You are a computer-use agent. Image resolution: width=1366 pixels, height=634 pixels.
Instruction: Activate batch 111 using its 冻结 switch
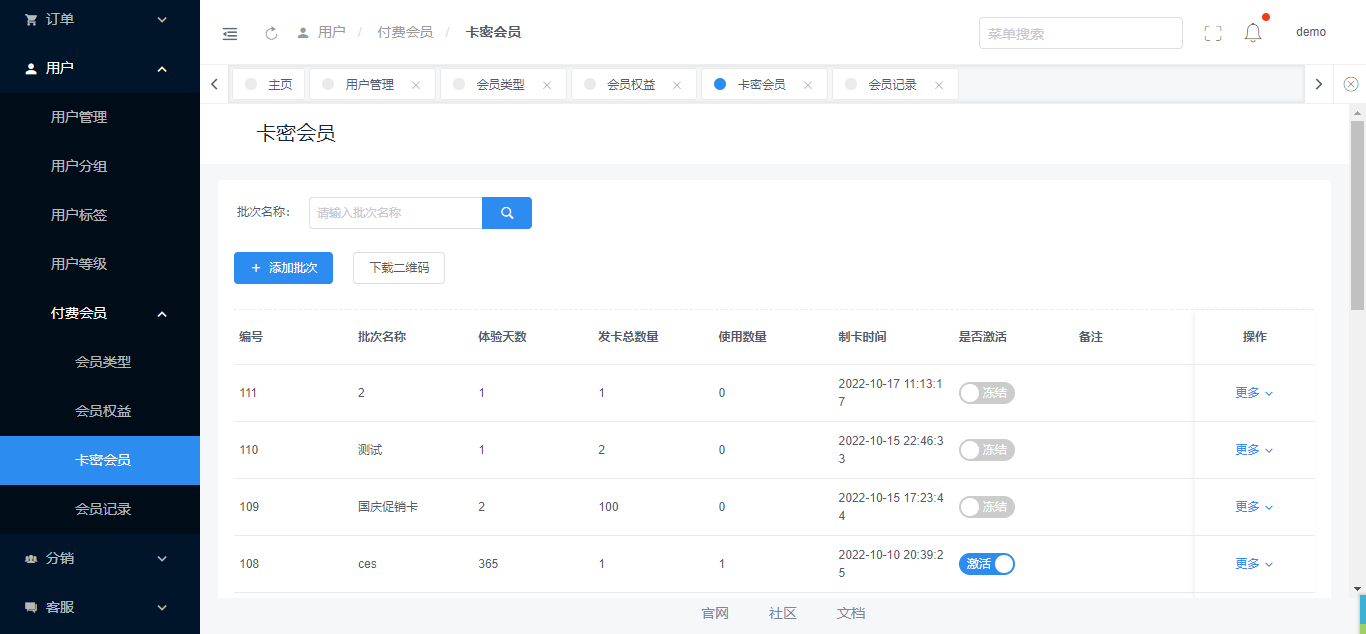click(x=986, y=393)
